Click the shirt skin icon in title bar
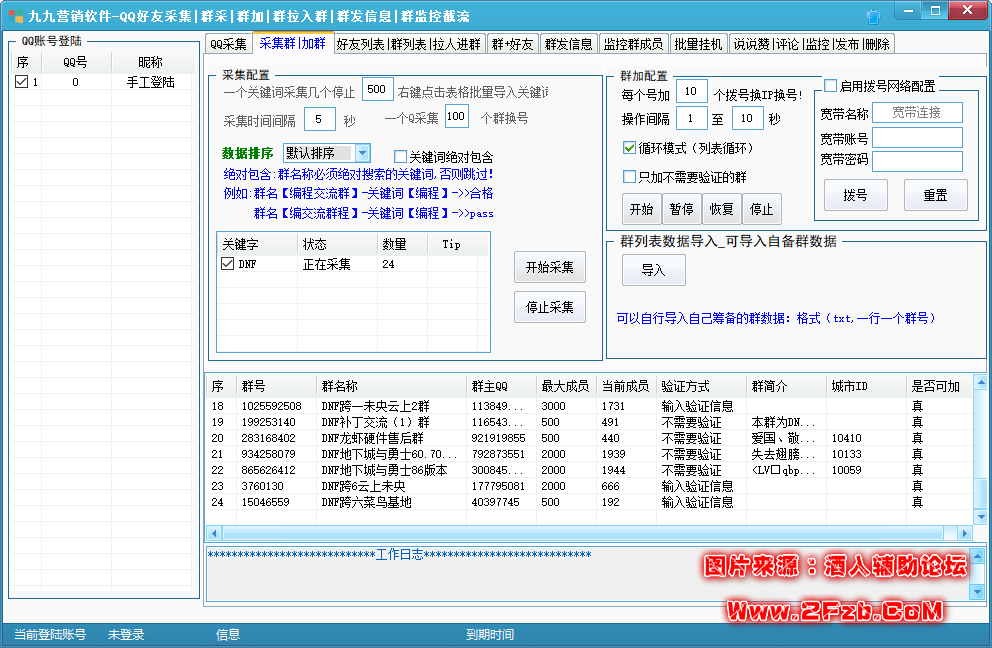992x648 pixels. (874, 15)
